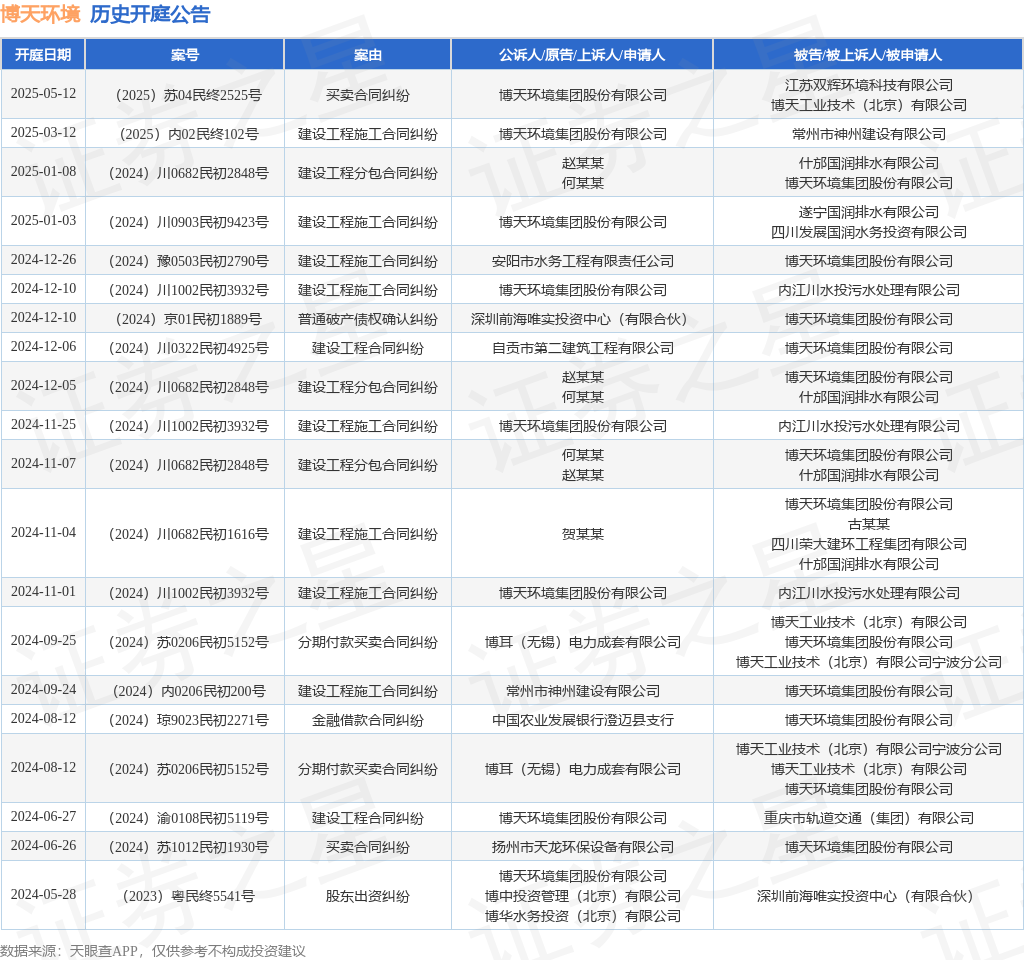Select date cell 2024-11-01
The image size is (1024, 960).
point(43,591)
